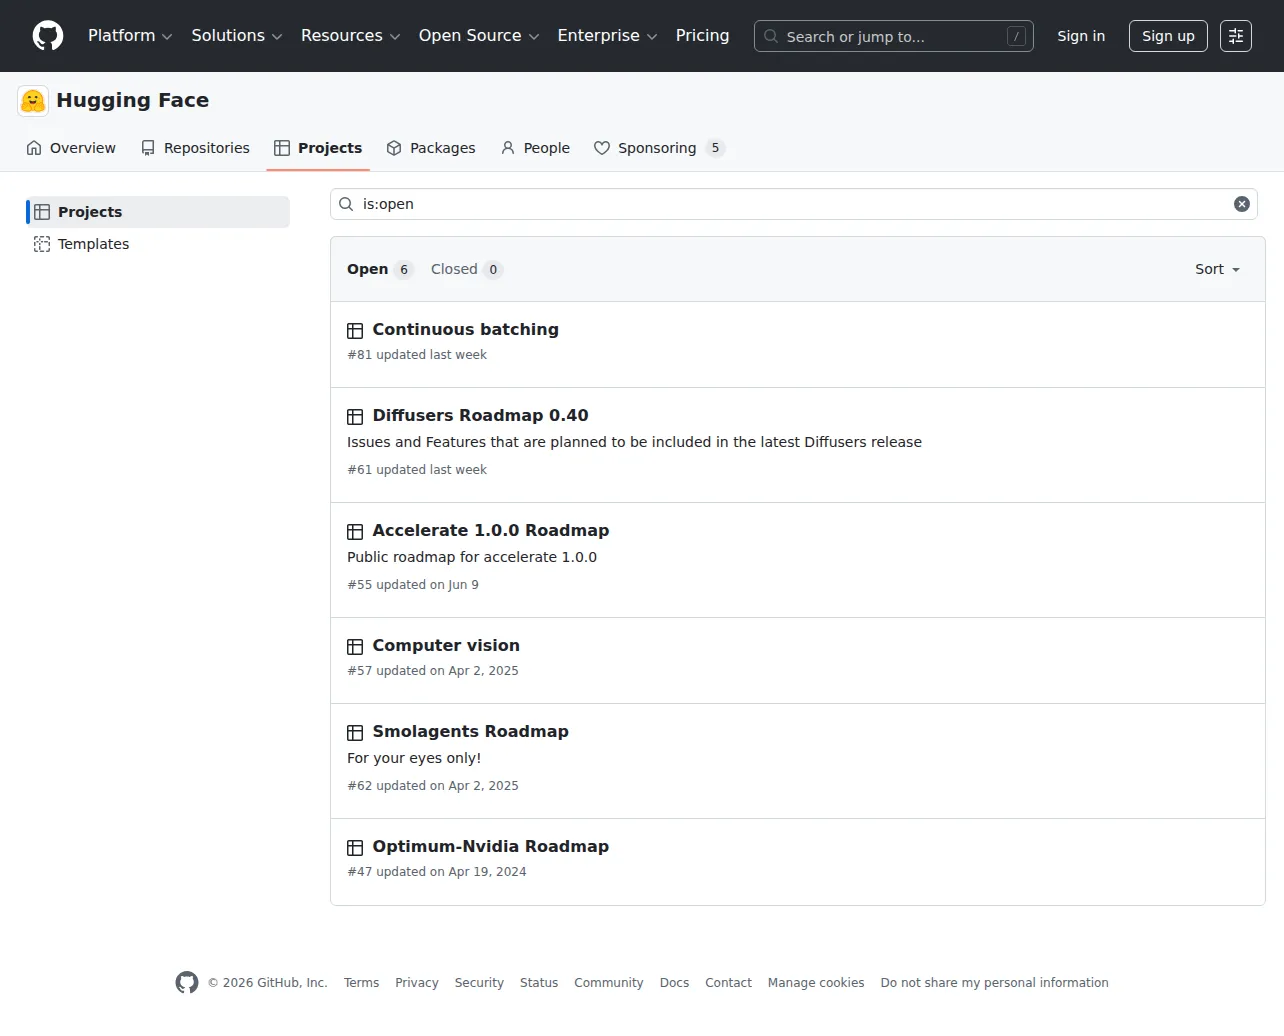Screen dimensions: 1284x1036
Task: Open the Hugging Face avatar icon
Action: pyautogui.click(x=33, y=101)
